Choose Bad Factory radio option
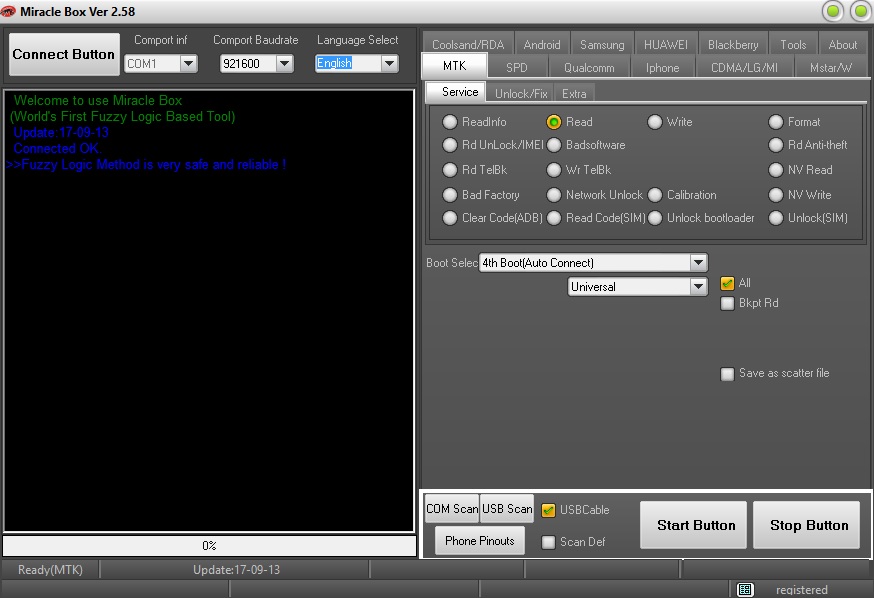 pos(449,195)
